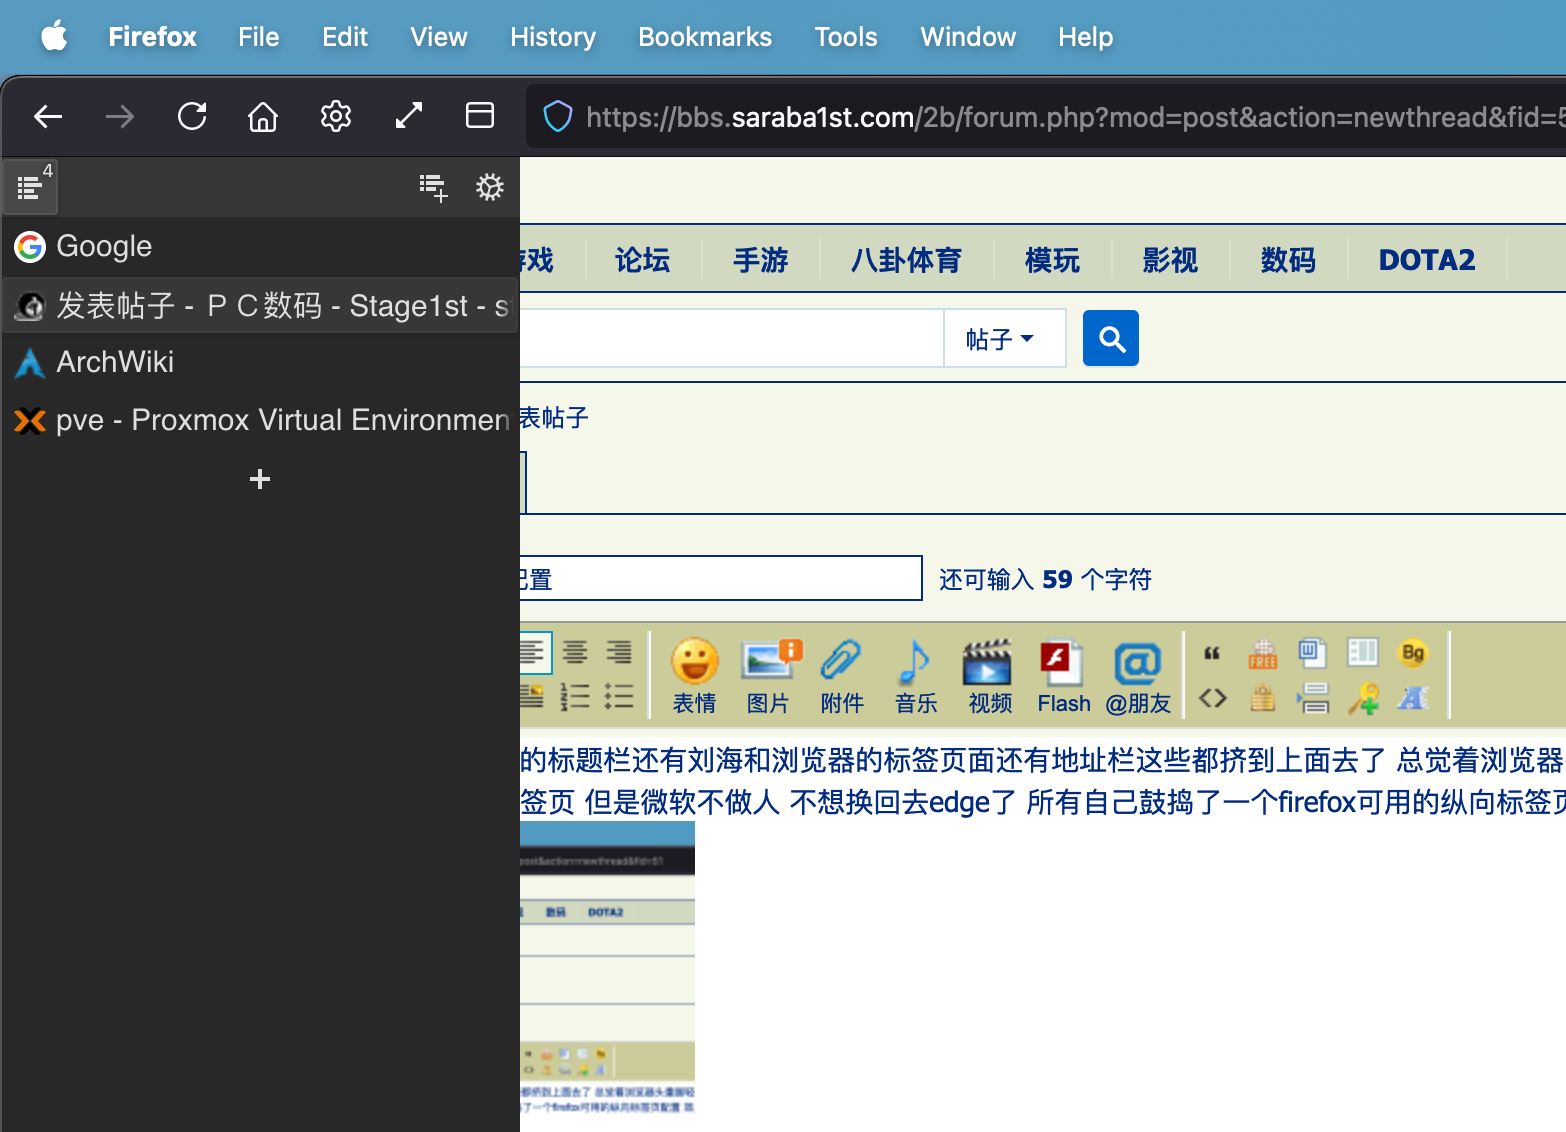Viewport: 1566px width, 1132px height.
Task: Open the 论坛 navigation link
Action: [x=642, y=260]
